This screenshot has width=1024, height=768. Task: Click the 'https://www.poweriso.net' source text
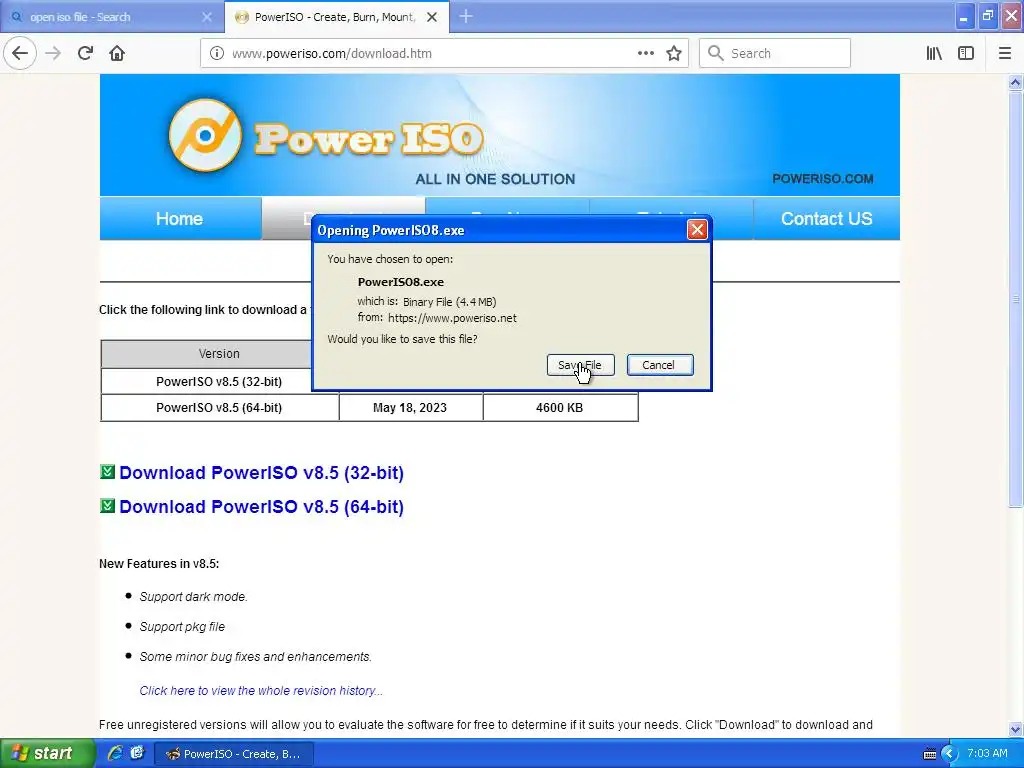click(452, 318)
